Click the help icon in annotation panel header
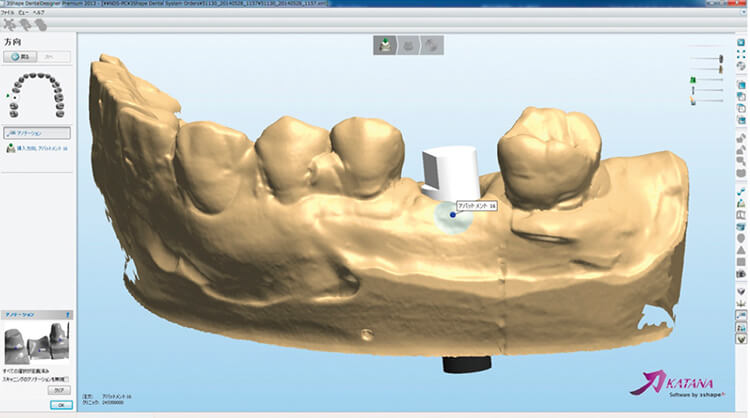 tap(68, 313)
